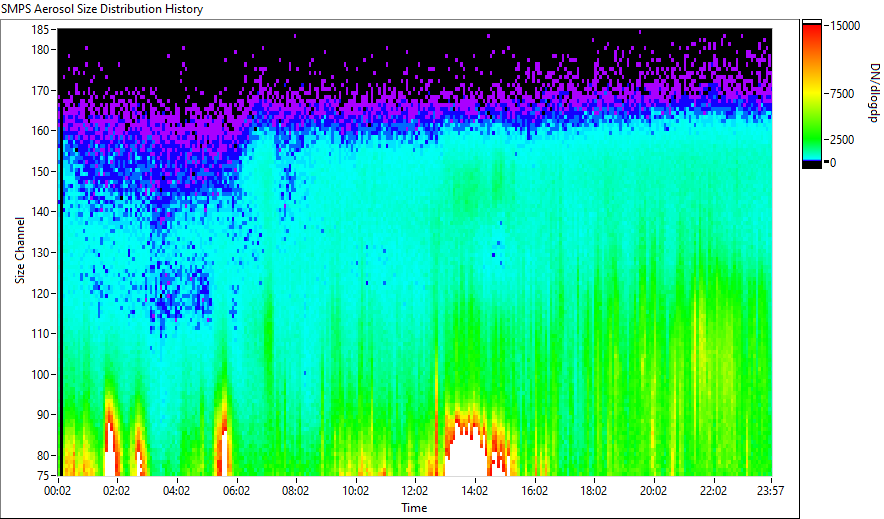This screenshot has height=519, width=884.
Task: Click the Size Channel y-axis label
Action: click(x=20, y=250)
